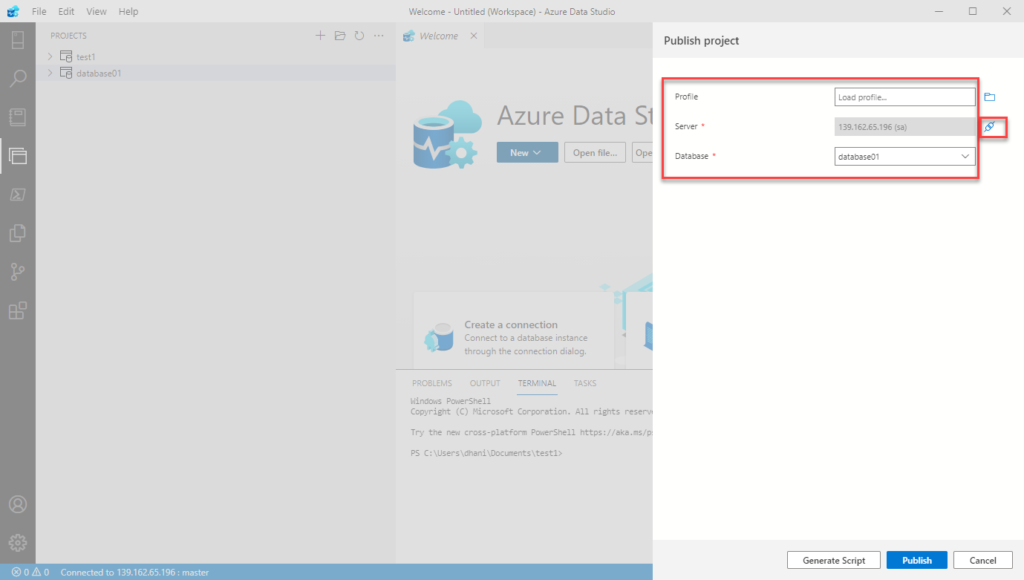Switch to the Welcome tab
Viewport: 1024px width, 580px height.
(438, 36)
